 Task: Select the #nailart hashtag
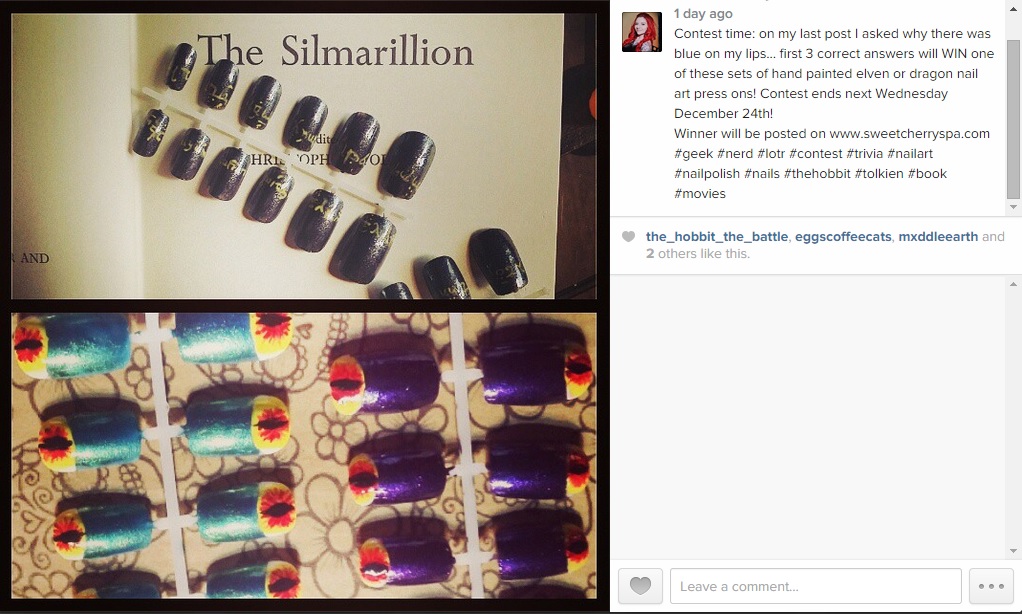910,154
